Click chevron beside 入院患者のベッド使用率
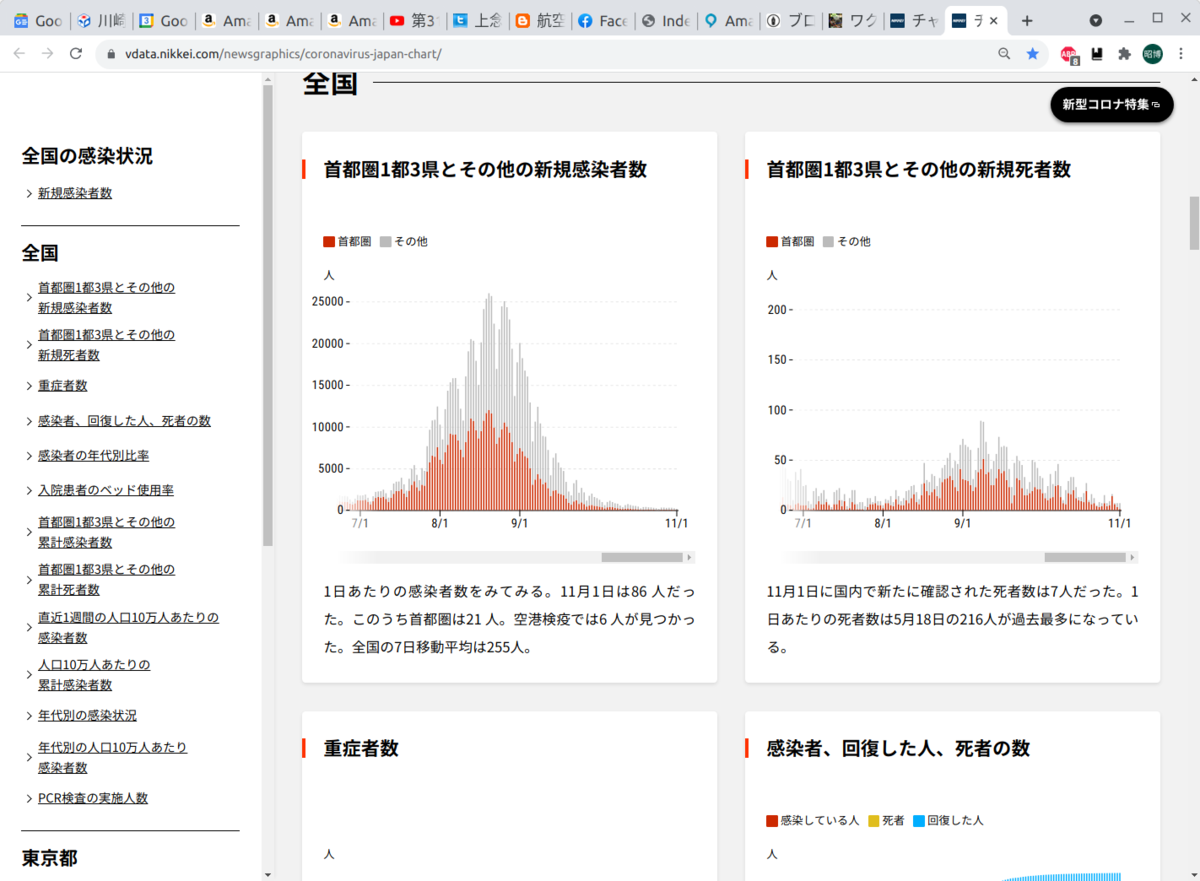The width and height of the screenshot is (1200, 881). click(x=29, y=490)
